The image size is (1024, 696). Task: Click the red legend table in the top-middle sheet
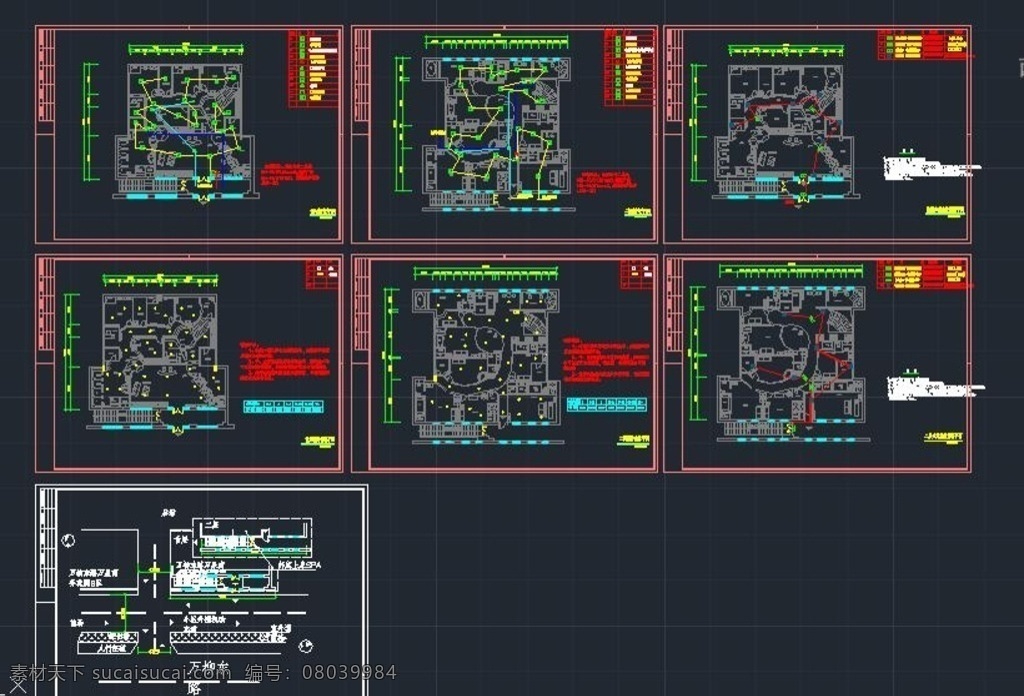(630, 67)
